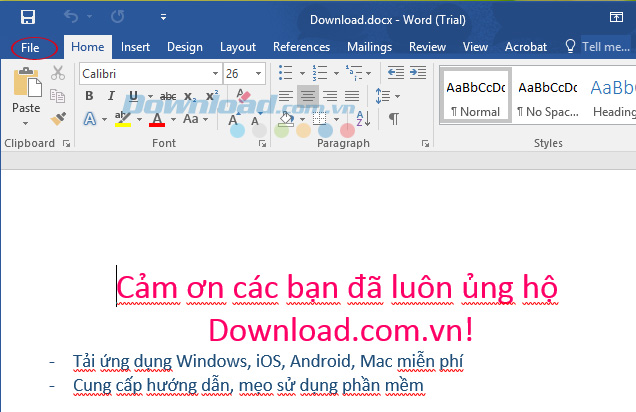The image size is (636, 412).
Task: Open the Design ribbon tab
Action: (x=185, y=47)
